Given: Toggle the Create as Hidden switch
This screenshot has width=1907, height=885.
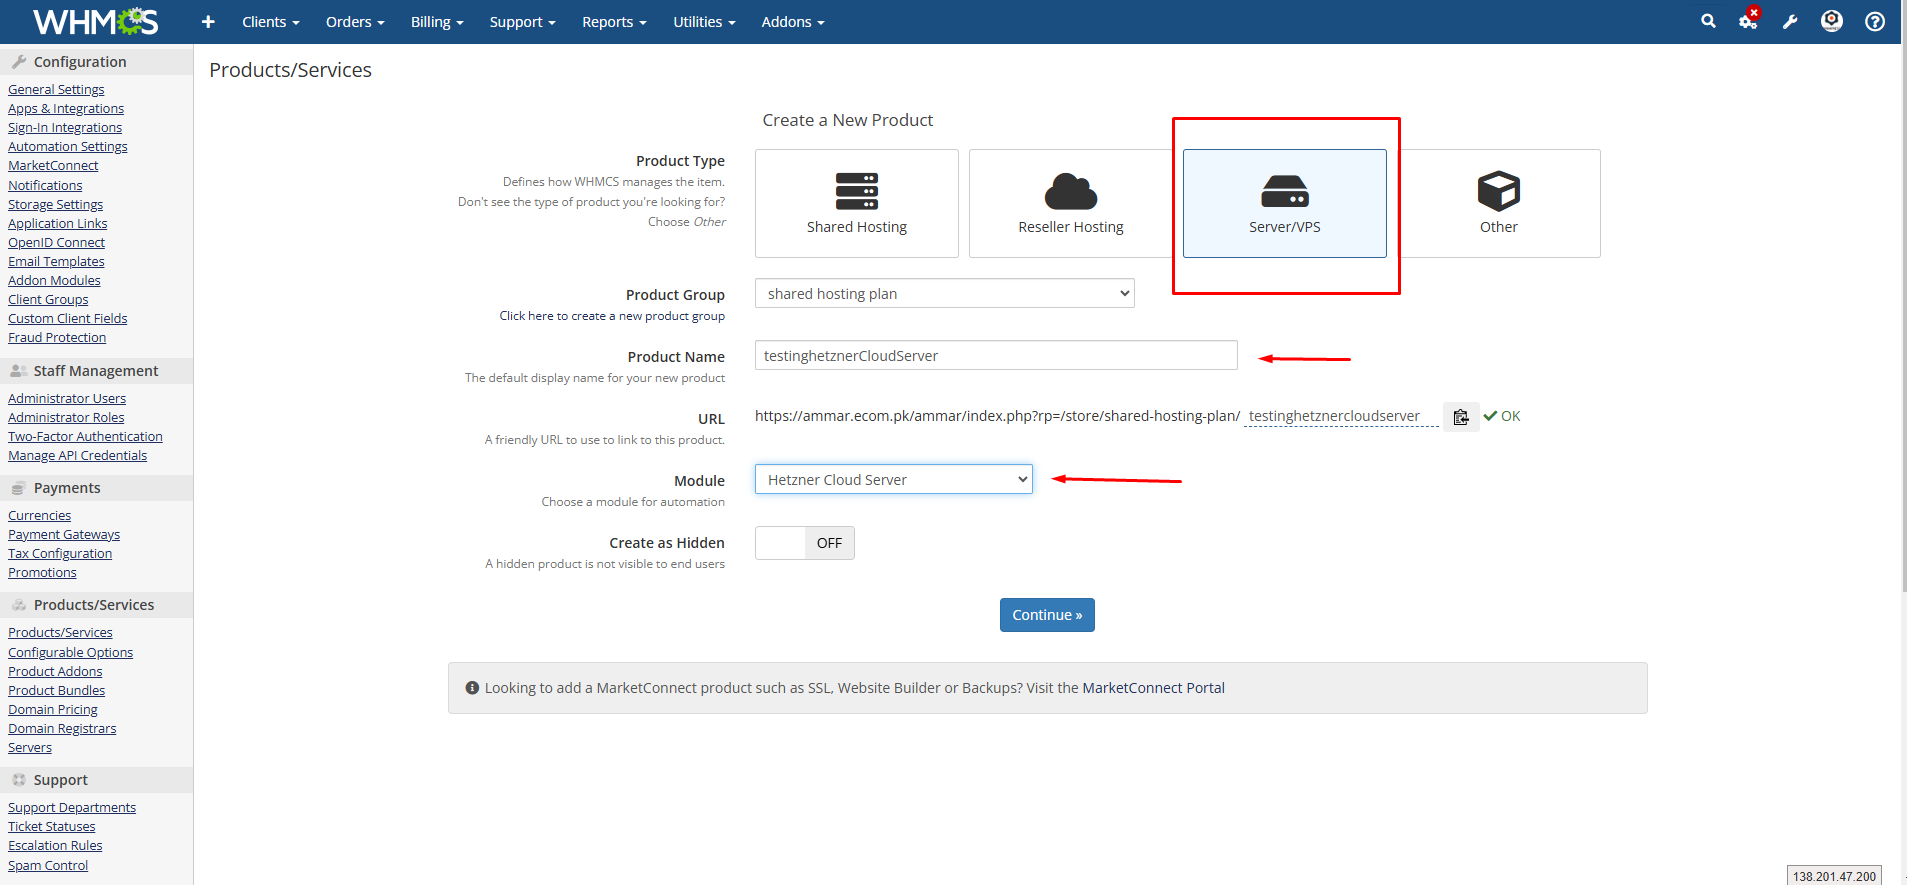Looking at the screenshot, I should (x=804, y=543).
